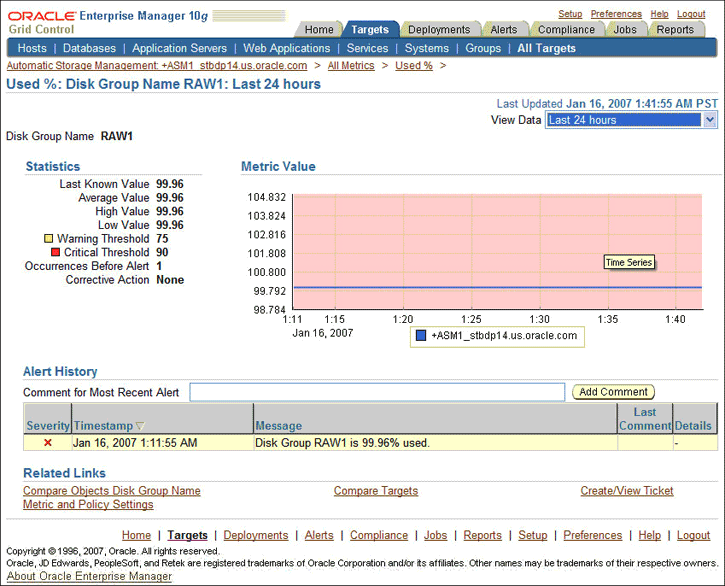Select the Databases subtab
Viewport: 725px width, 586px height.
[89, 48]
